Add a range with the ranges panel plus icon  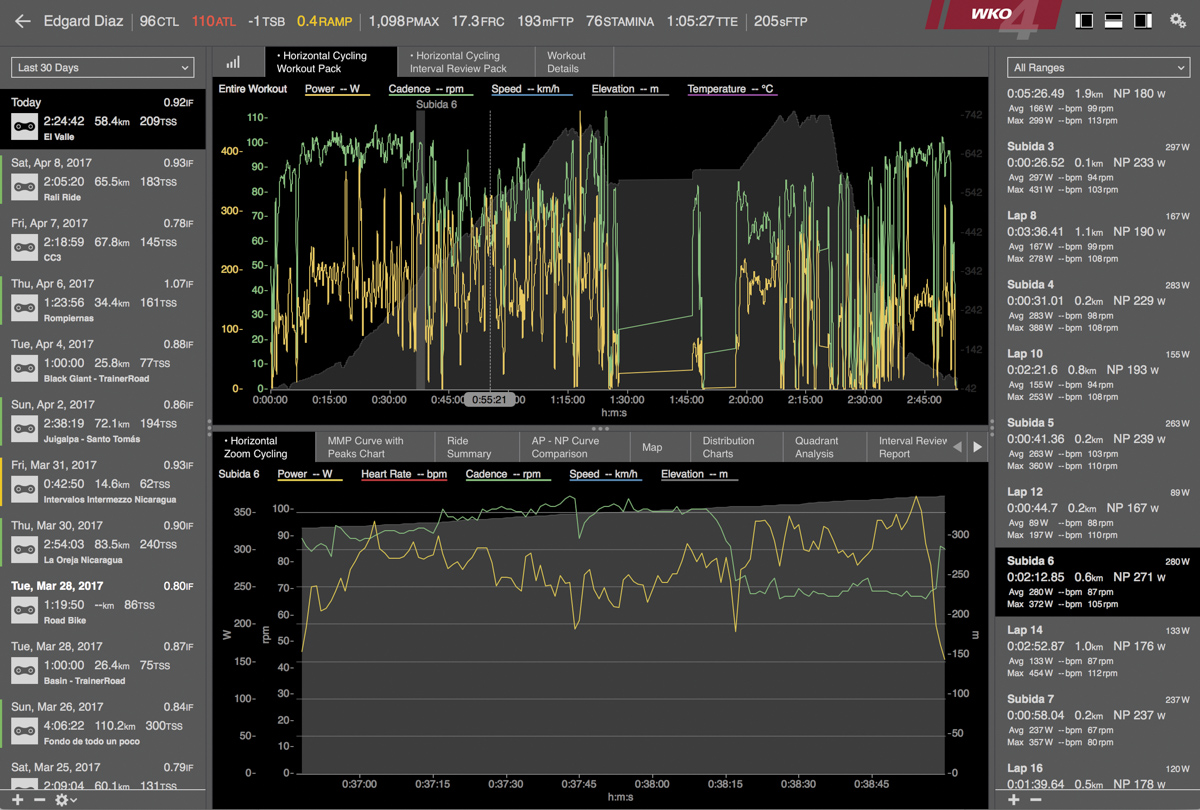(x=1013, y=799)
